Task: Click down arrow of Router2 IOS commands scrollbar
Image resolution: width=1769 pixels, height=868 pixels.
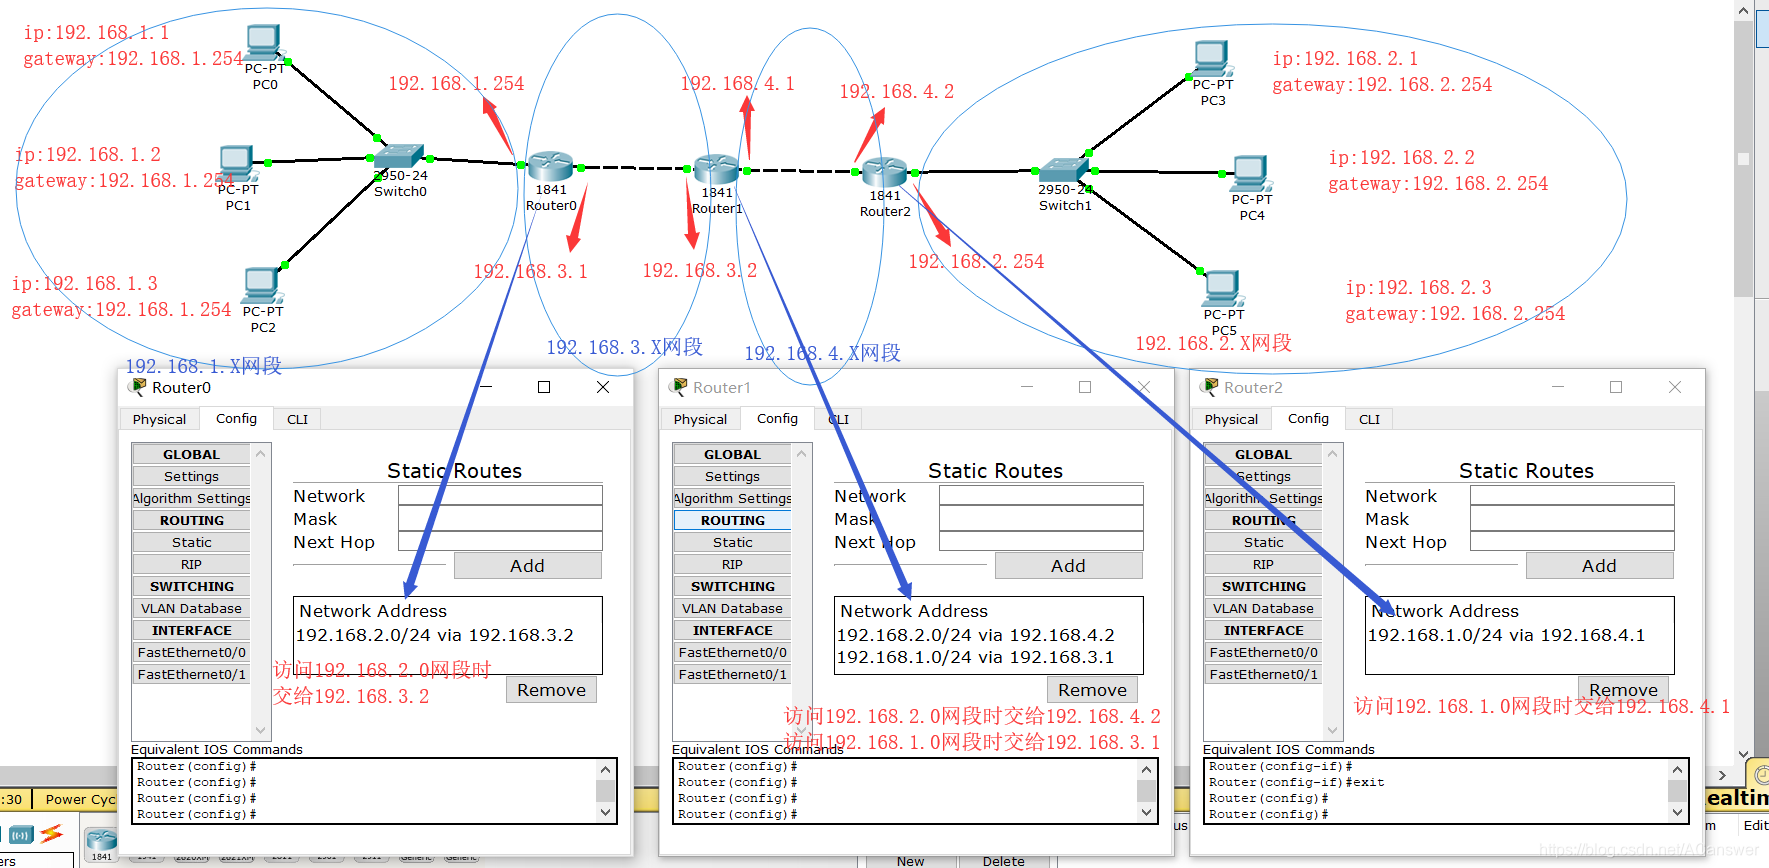Action: pyautogui.click(x=1677, y=813)
